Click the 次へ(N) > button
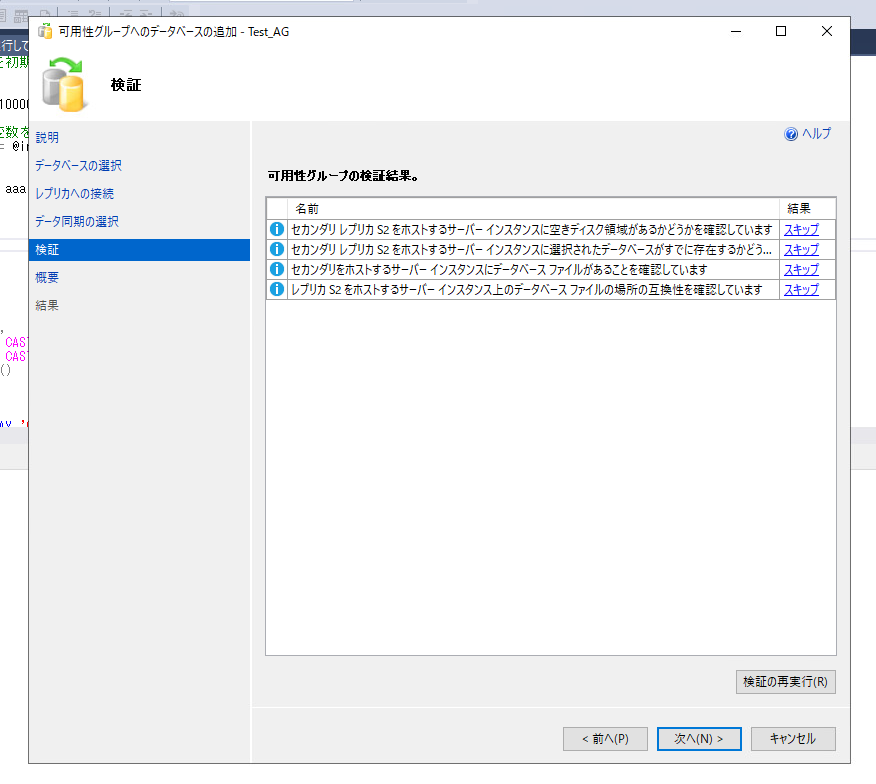Image resolution: width=876 pixels, height=784 pixels. click(699, 739)
